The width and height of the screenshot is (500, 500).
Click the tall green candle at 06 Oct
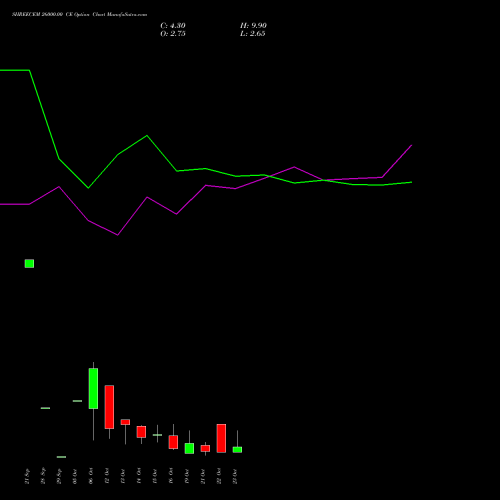[x=93, y=388]
